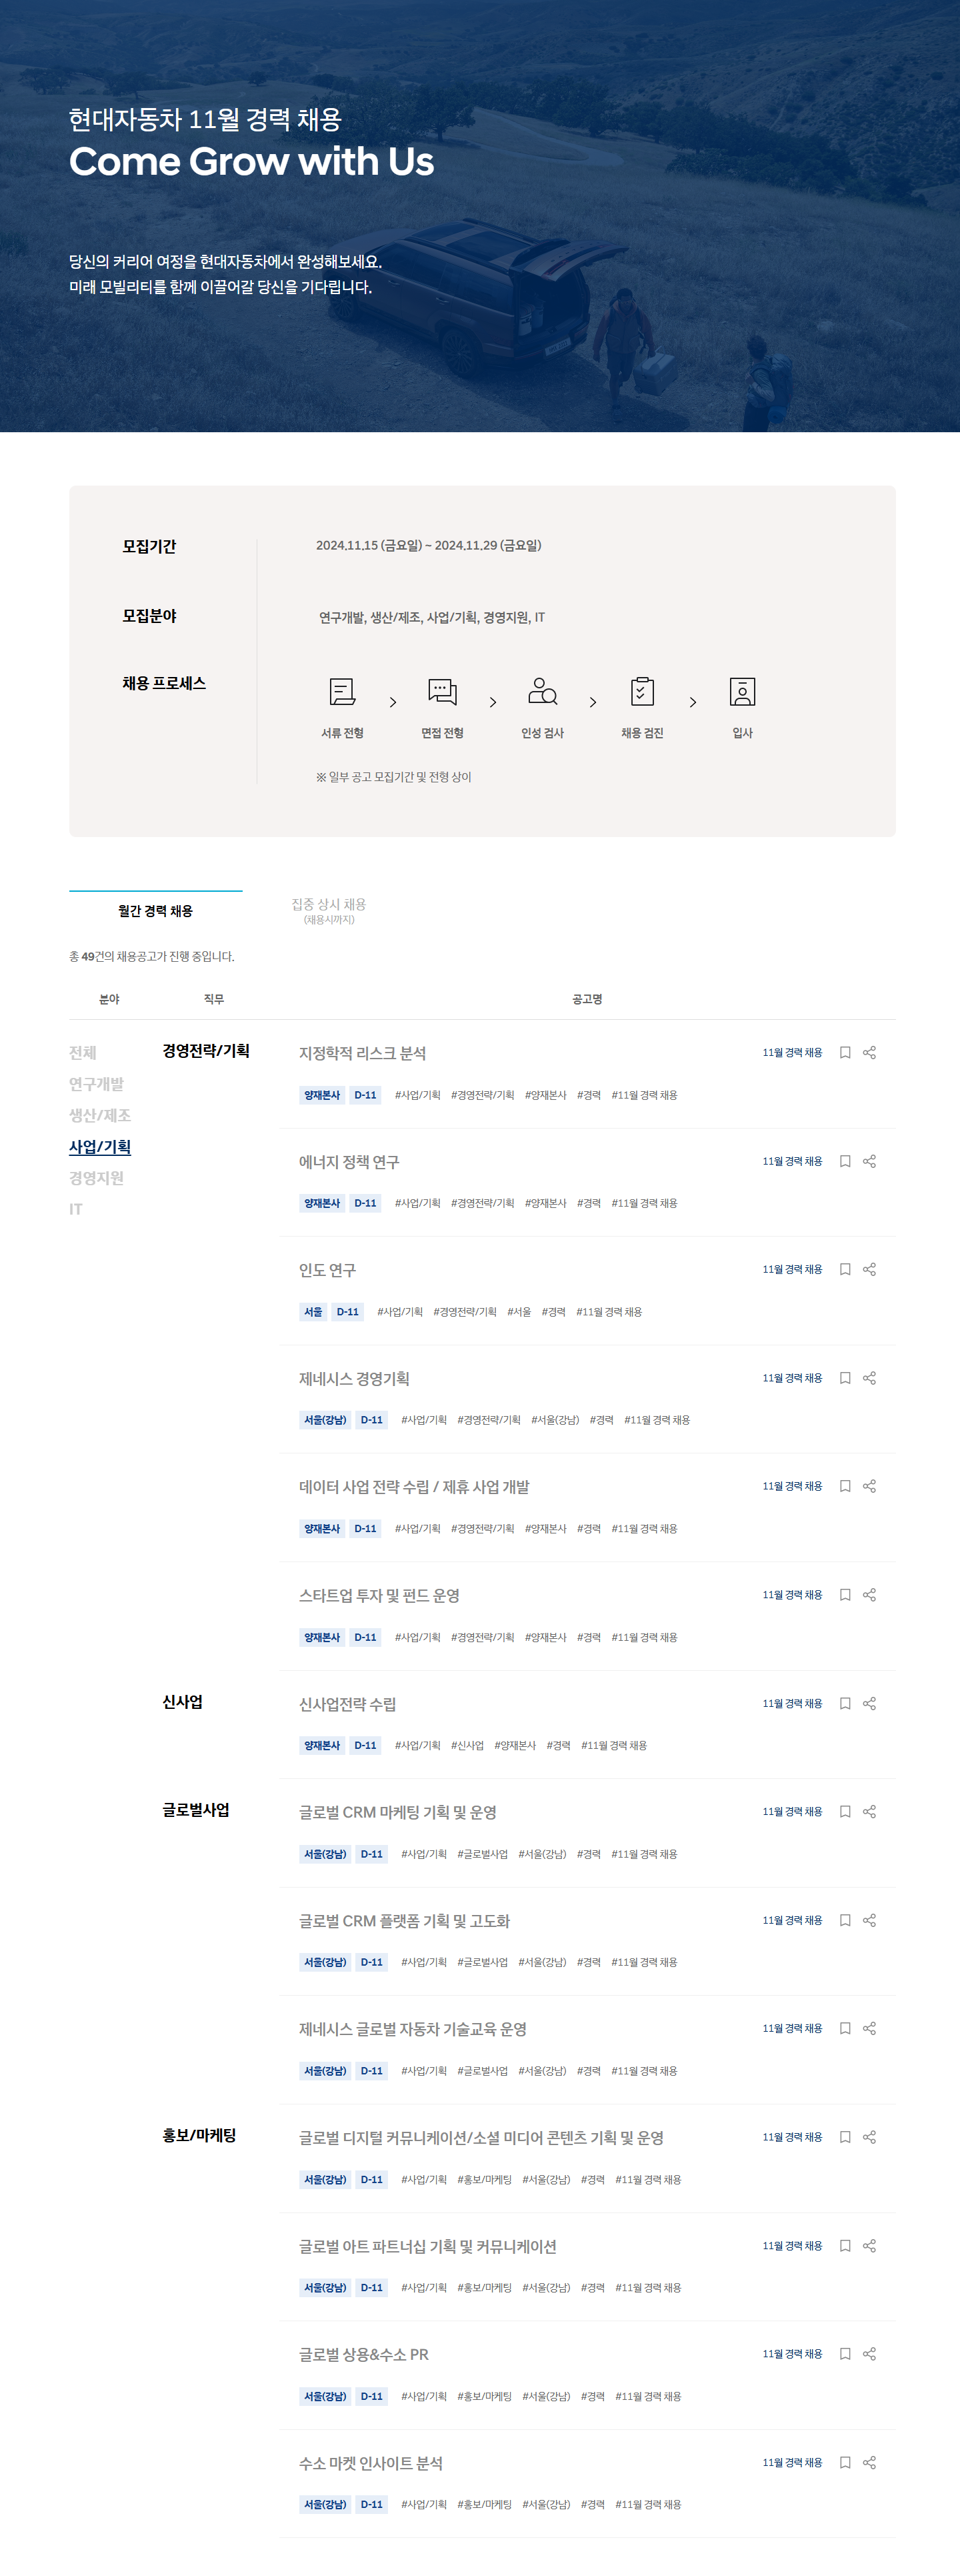Filter by 생산/제조 category
The image size is (960, 2576).
coord(100,1115)
